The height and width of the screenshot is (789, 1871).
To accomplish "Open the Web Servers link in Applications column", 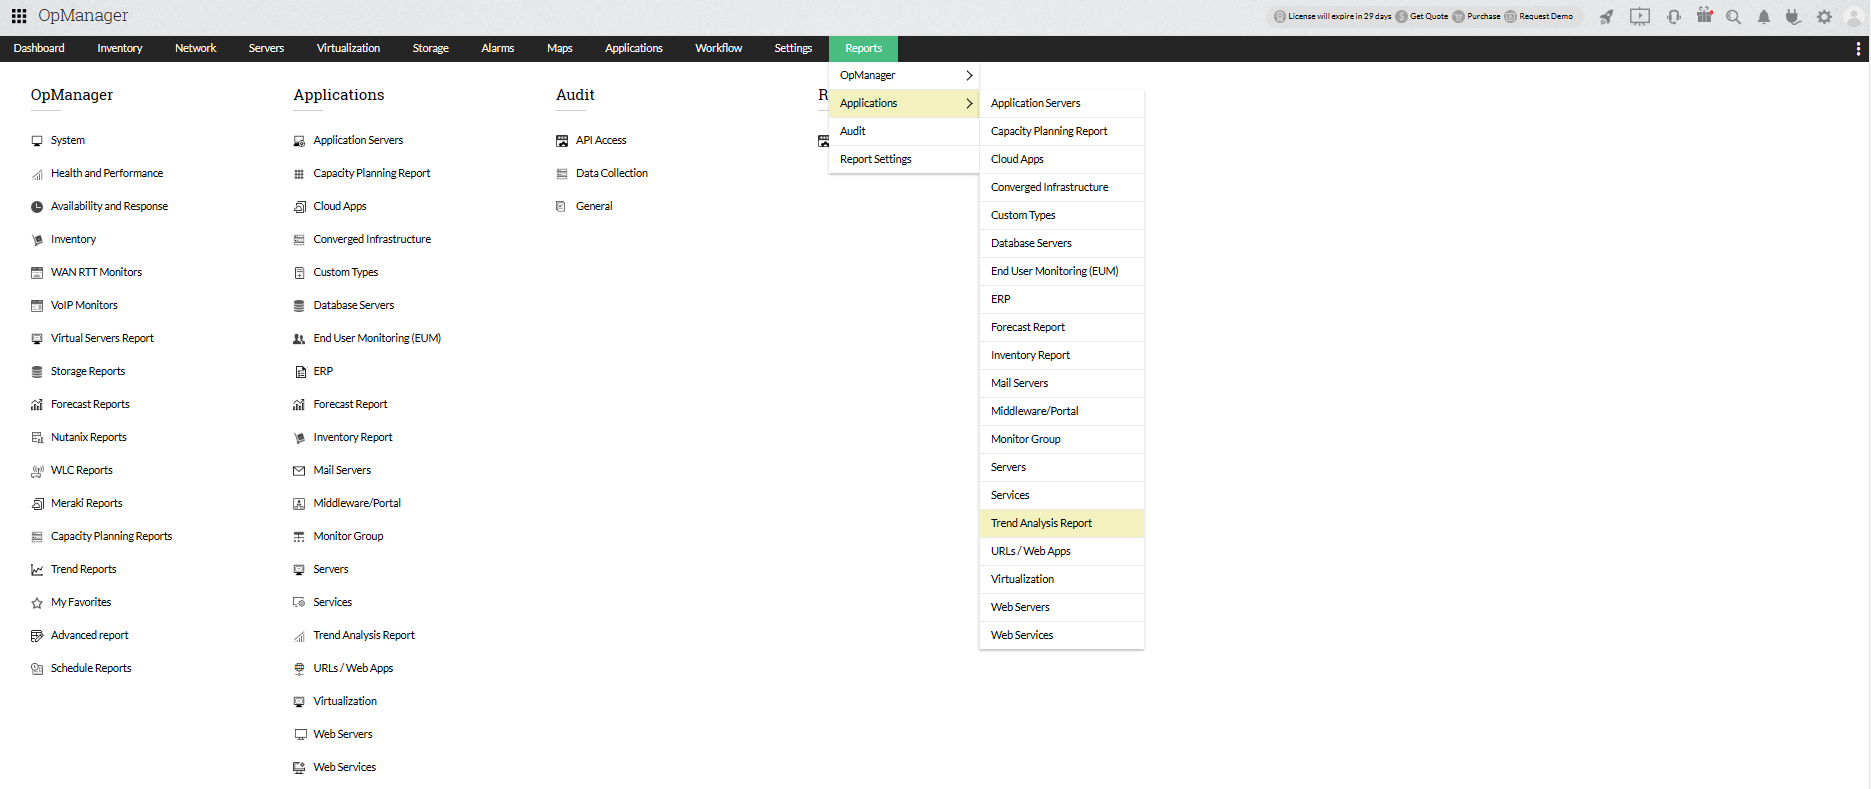I will [343, 735].
